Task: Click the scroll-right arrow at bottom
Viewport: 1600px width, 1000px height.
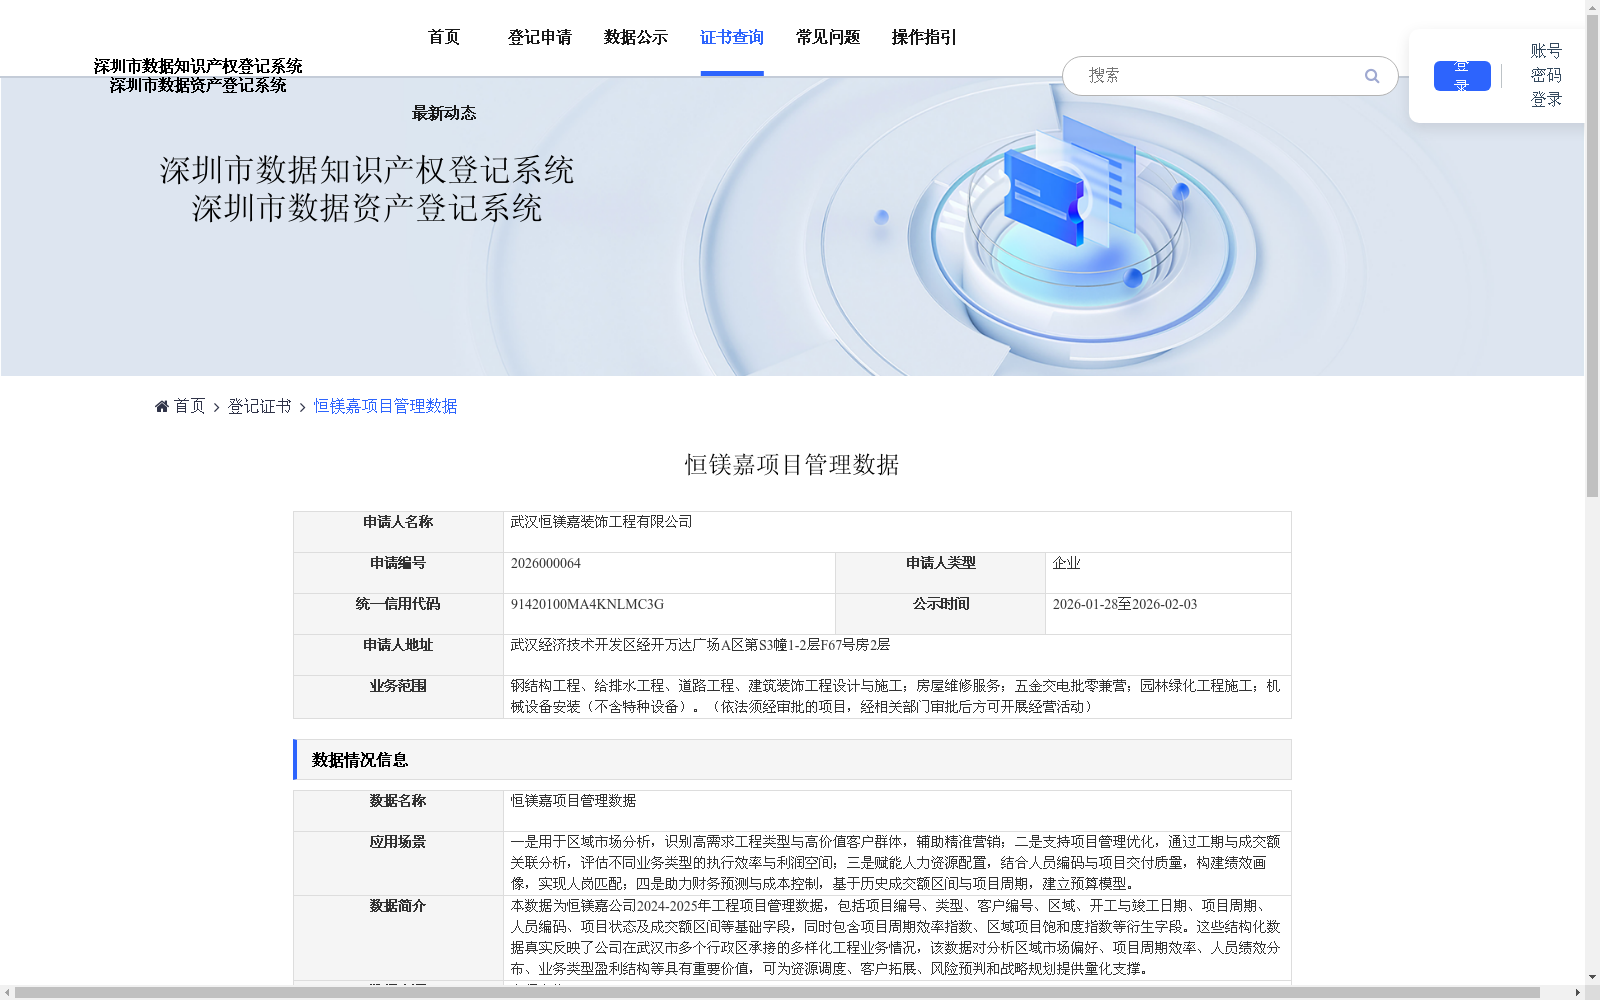Action: tap(1577, 992)
